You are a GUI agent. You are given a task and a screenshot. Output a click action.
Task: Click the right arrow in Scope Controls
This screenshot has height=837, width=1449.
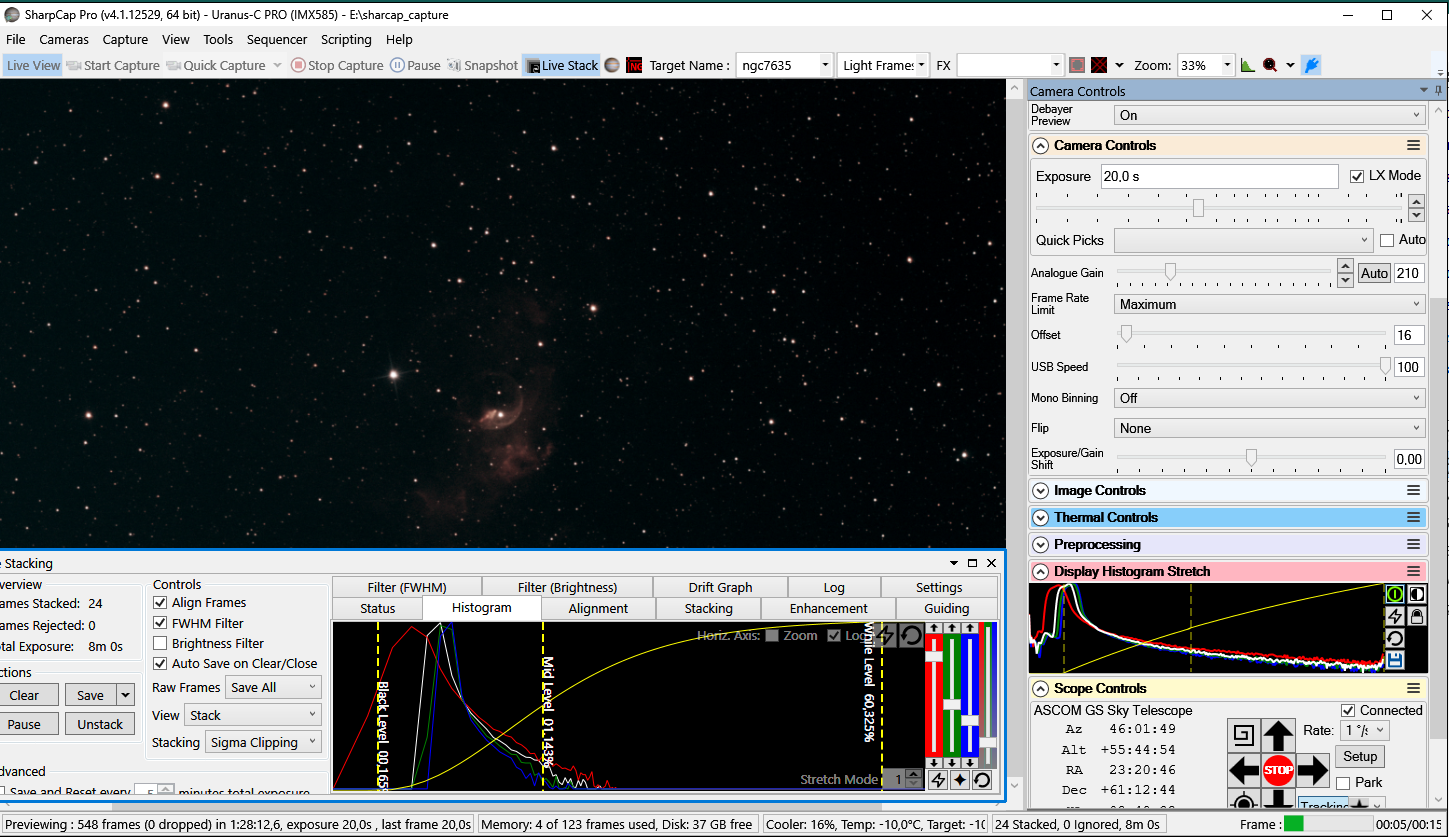(x=1312, y=770)
